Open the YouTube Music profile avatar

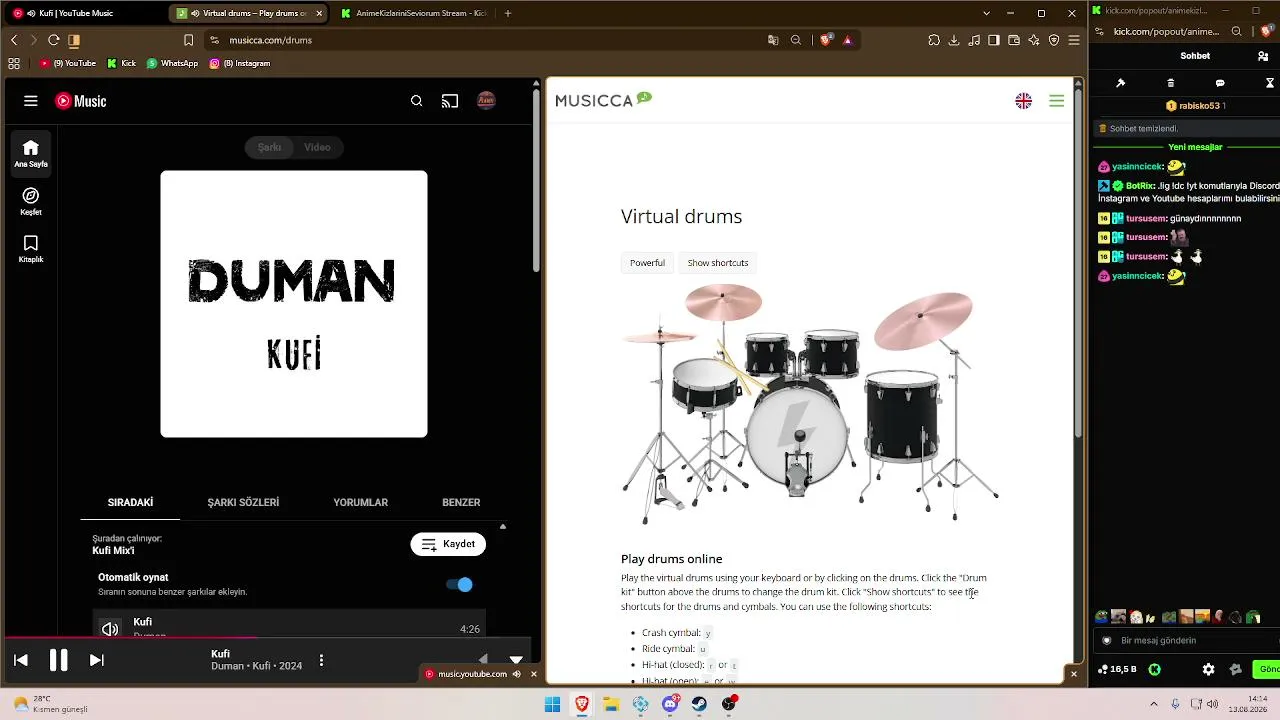click(486, 100)
